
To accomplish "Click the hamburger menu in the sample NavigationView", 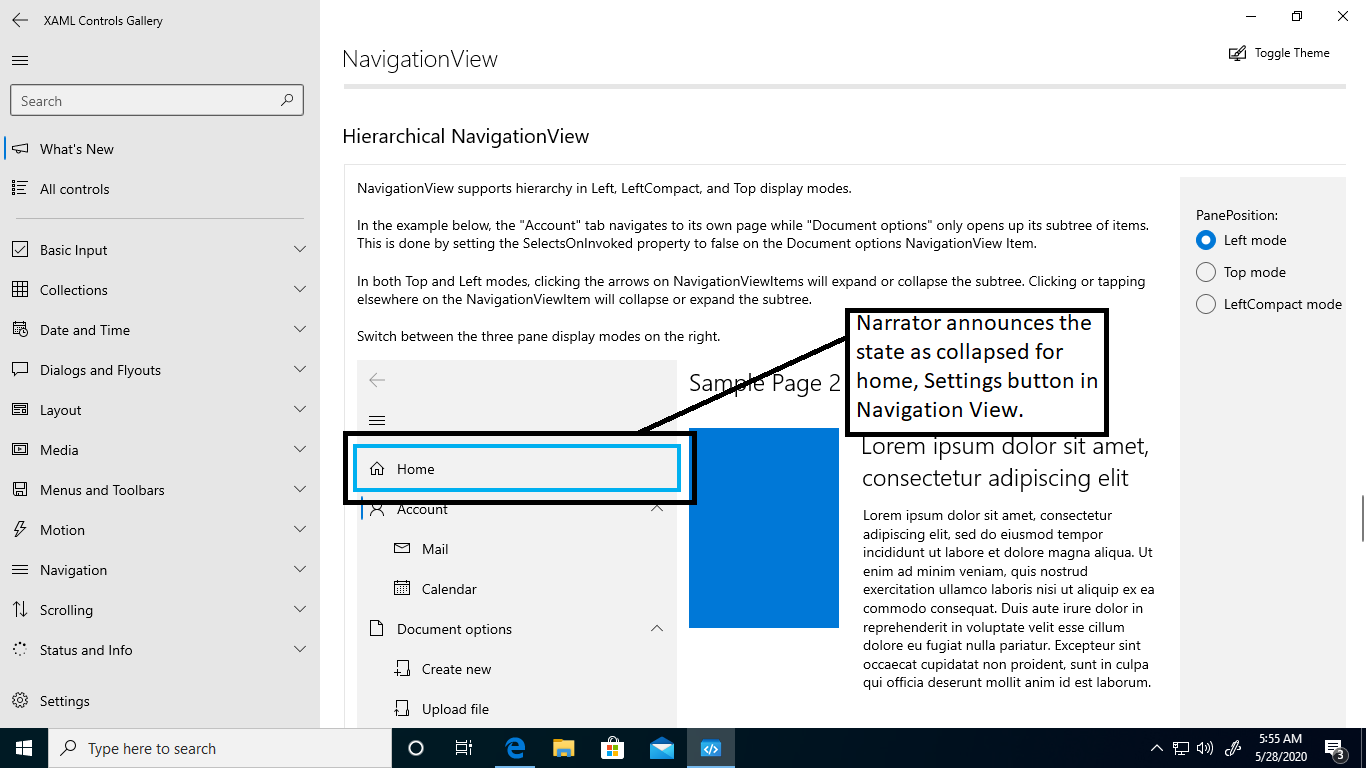I will 377,419.
